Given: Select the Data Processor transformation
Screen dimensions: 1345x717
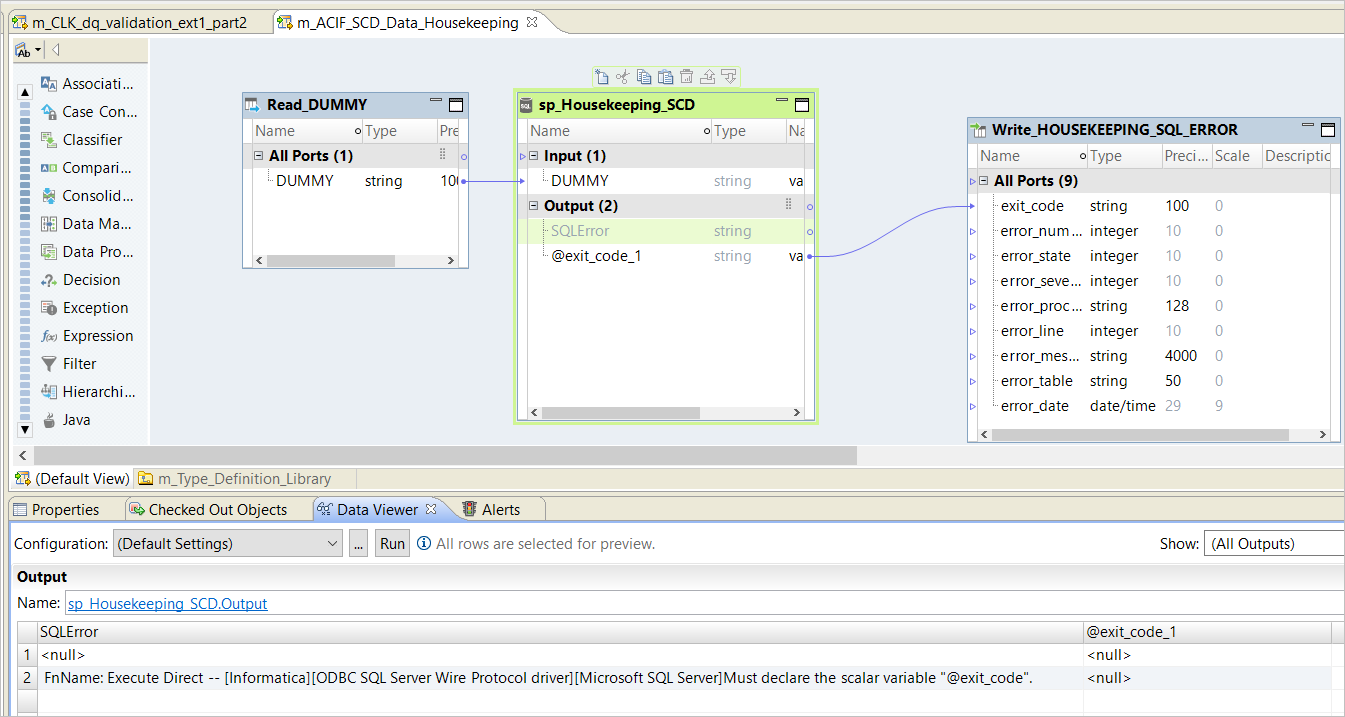Looking at the screenshot, I should [x=87, y=252].
